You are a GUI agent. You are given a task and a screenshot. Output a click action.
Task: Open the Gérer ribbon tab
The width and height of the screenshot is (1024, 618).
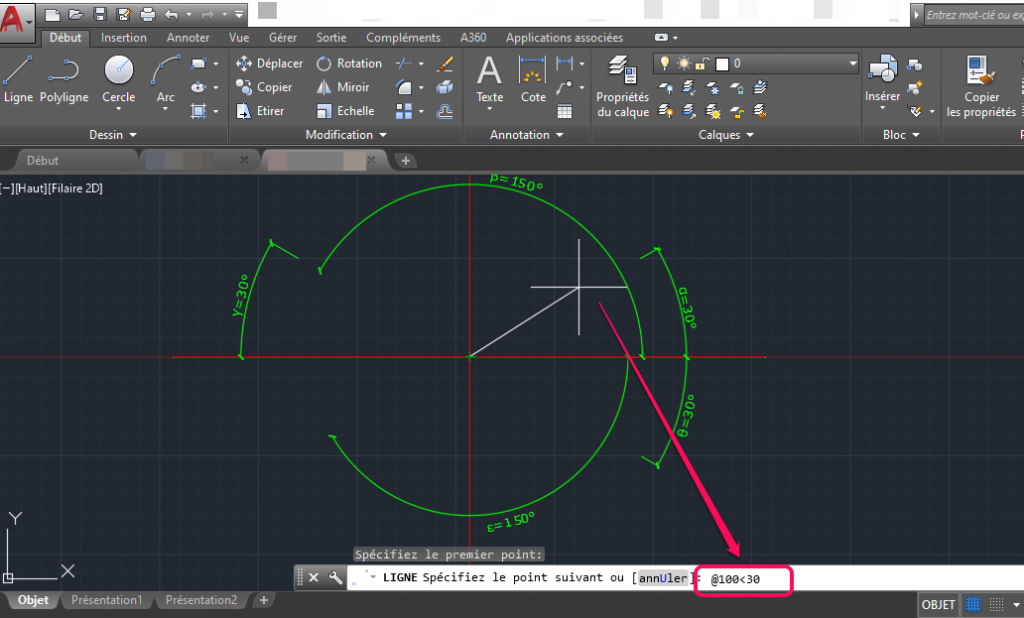coord(283,38)
